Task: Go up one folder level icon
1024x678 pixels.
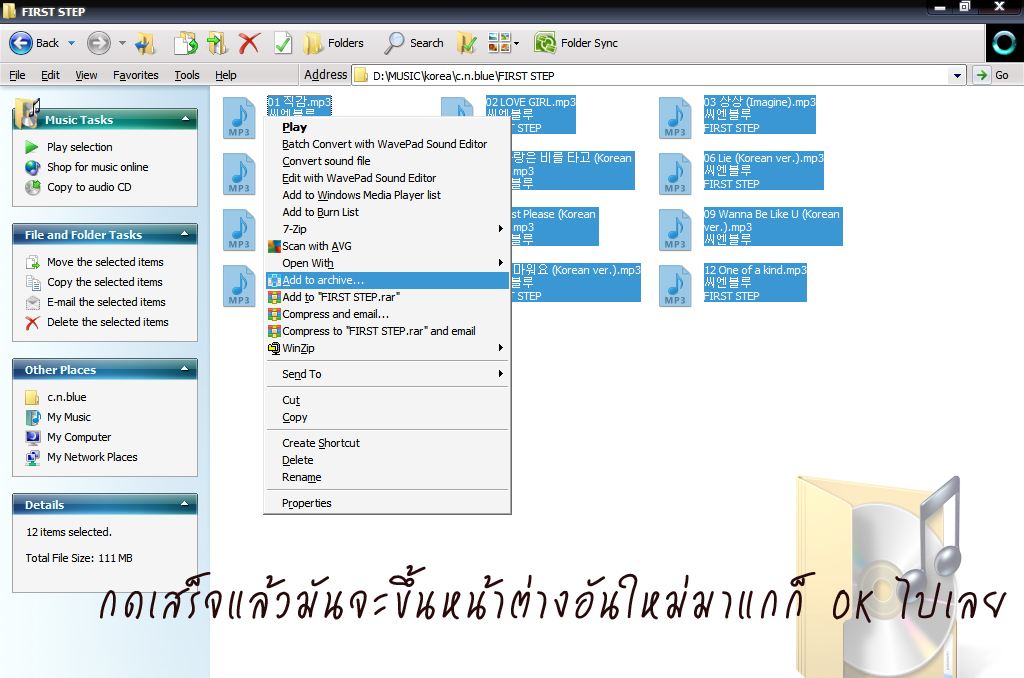Action: tap(145, 43)
